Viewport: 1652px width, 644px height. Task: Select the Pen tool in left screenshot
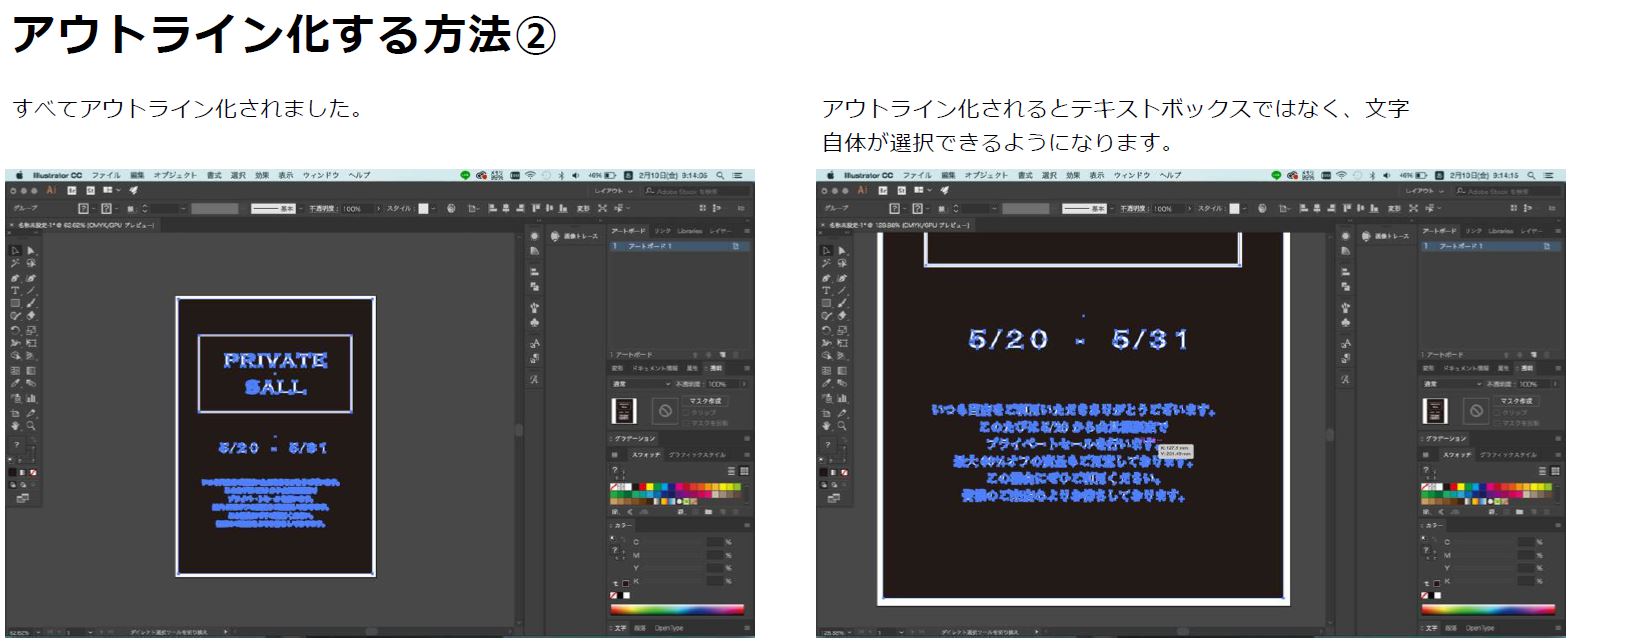pyautogui.click(x=16, y=277)
